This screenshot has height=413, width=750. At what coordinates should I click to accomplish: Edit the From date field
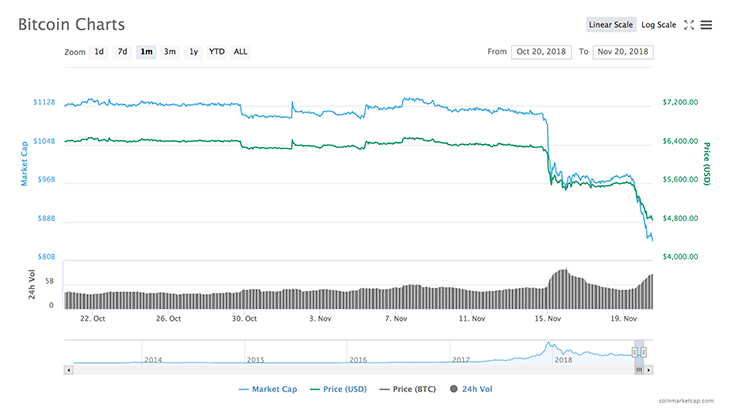point(541,52)
